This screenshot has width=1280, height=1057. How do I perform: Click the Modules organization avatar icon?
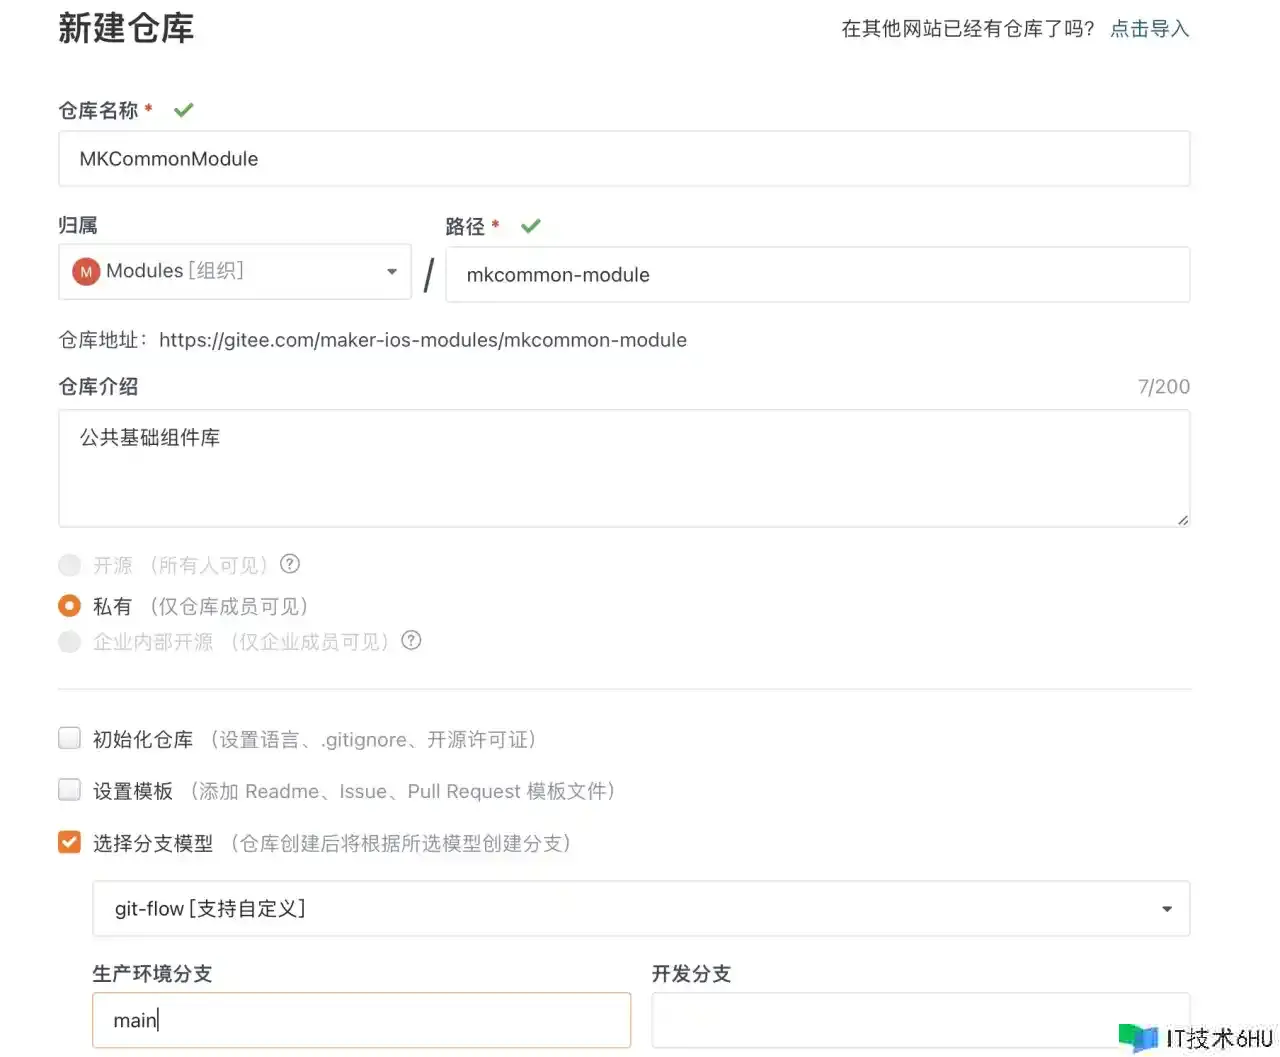tap(86, 271)
